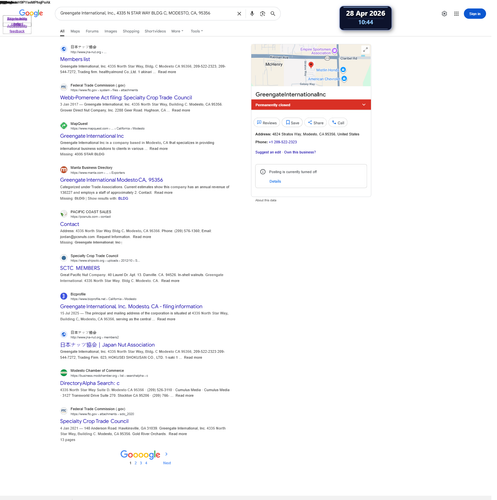Select the All search tab

point(62,31)
